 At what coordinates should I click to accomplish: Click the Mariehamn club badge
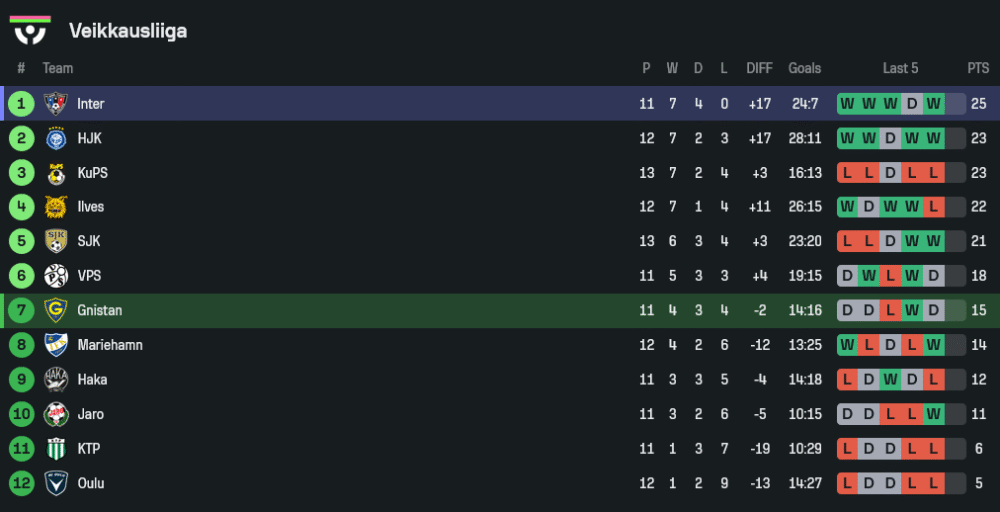pos(55,345)
